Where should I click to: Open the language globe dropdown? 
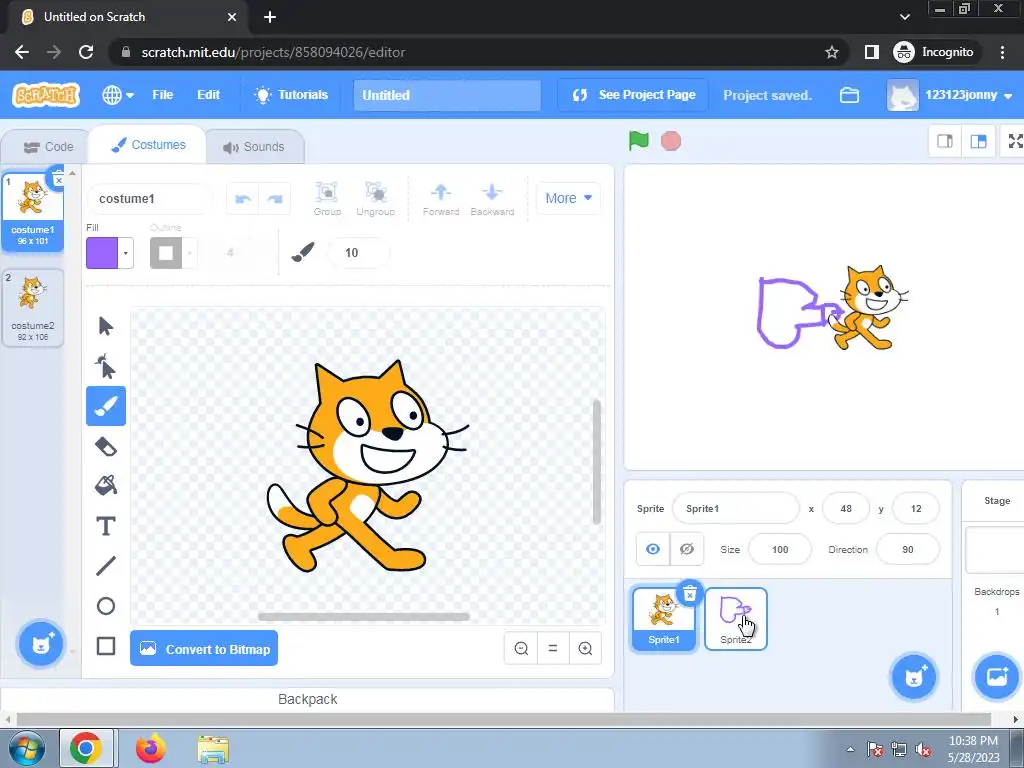pyautogui.click(x=118, y=95)
